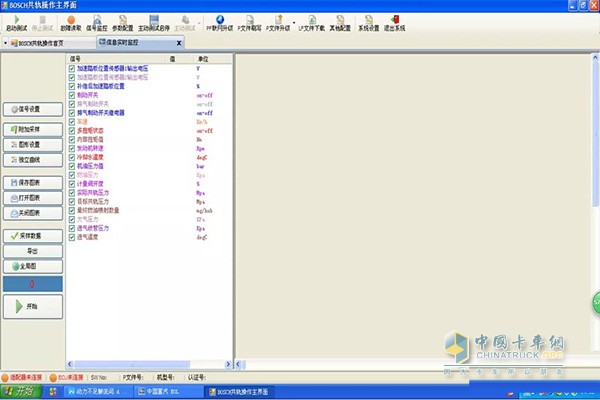Click the blue counter field showing 0
600x400 pixels.
pos(33,284)
